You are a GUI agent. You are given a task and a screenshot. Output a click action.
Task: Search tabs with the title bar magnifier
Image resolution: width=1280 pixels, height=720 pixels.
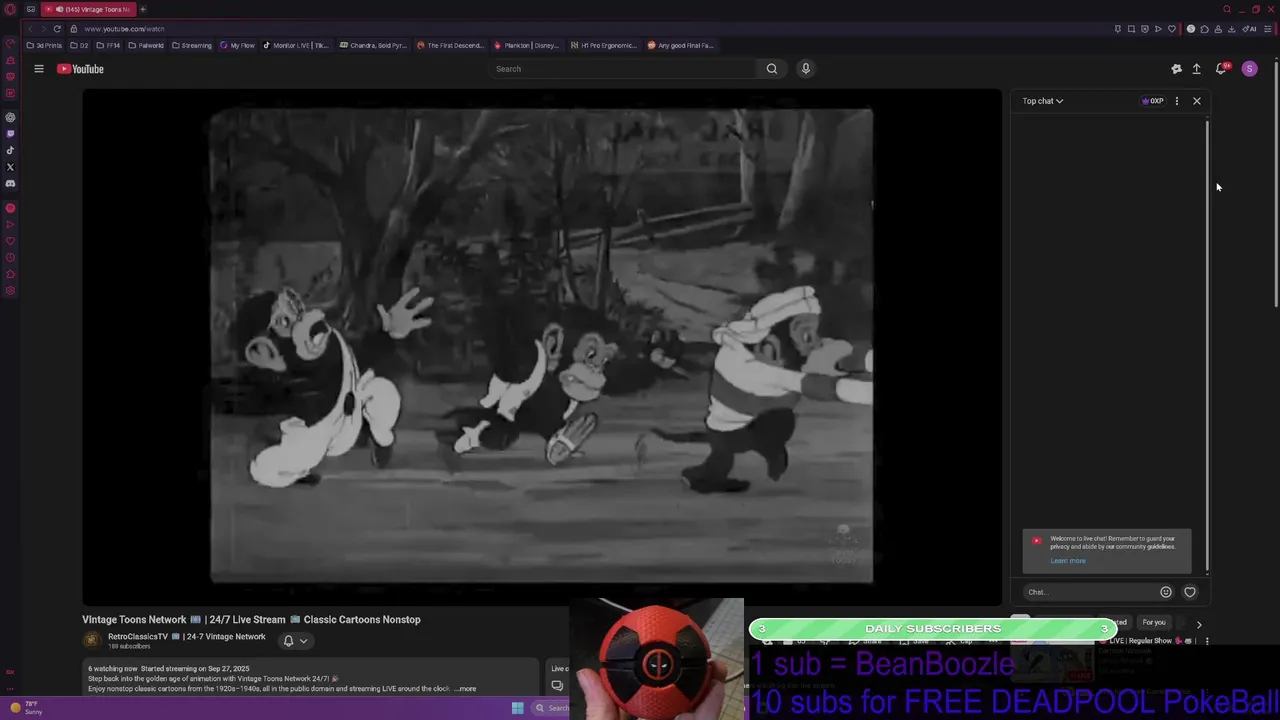point(1226,9)
